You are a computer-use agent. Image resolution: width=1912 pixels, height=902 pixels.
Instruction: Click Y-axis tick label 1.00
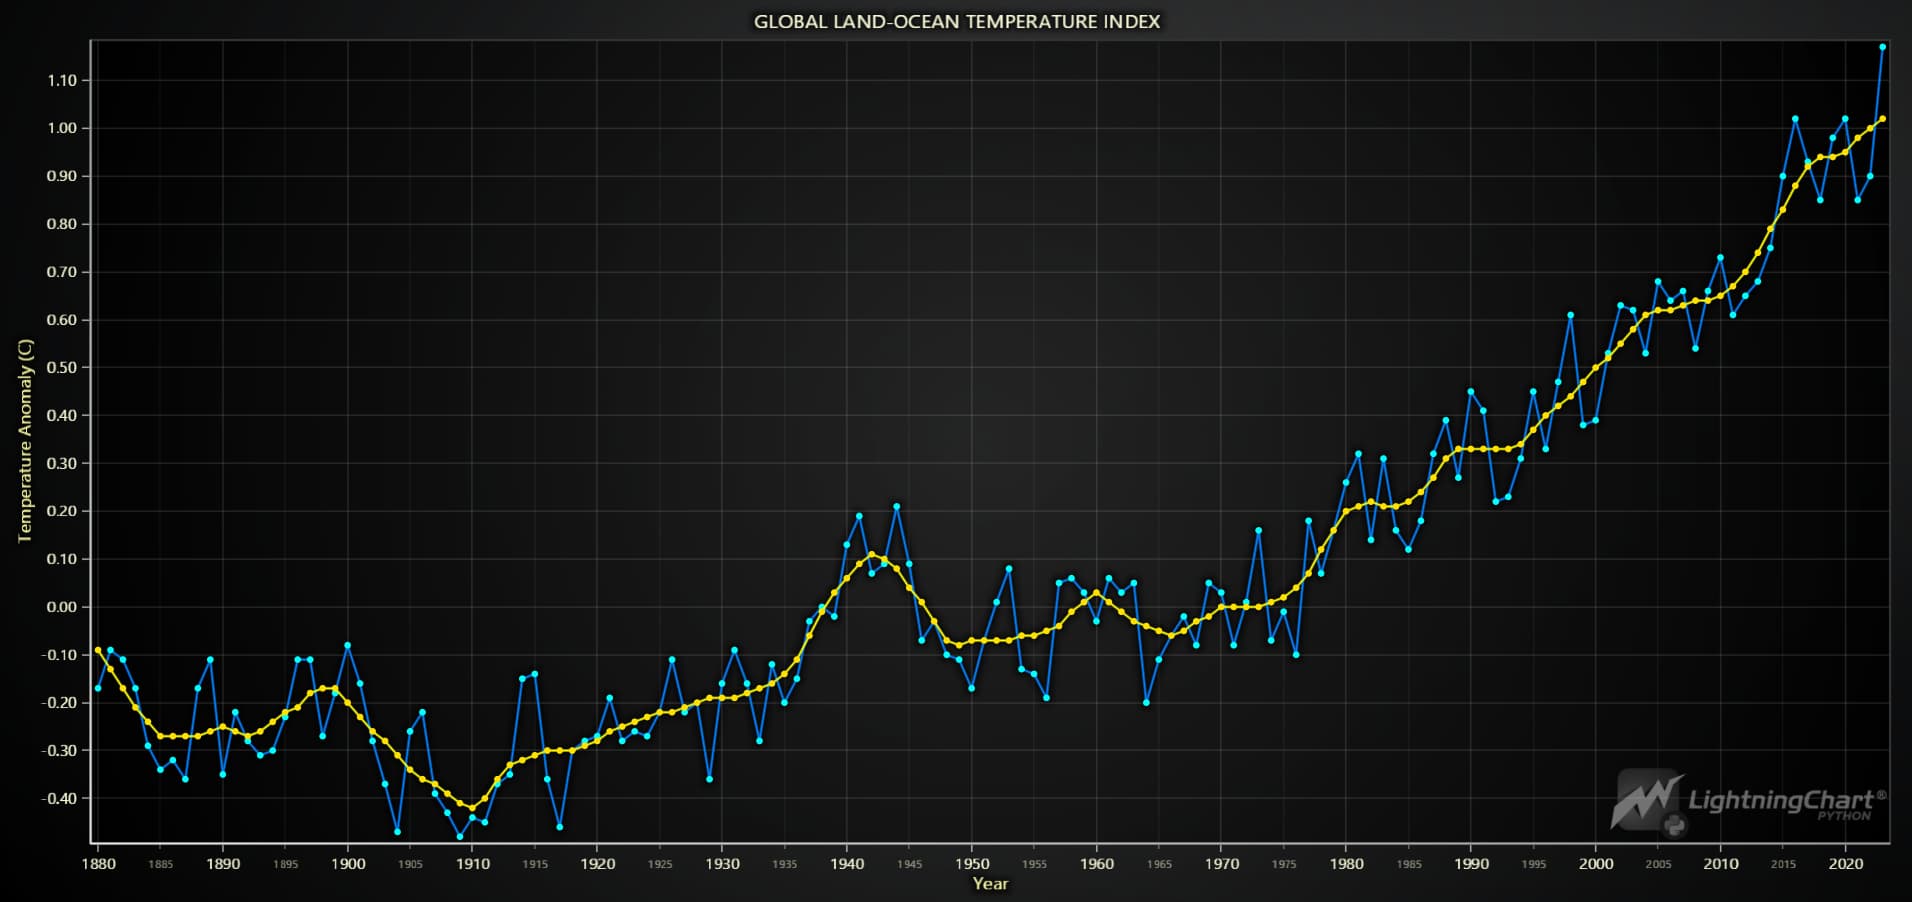click(x=62, y=129)
